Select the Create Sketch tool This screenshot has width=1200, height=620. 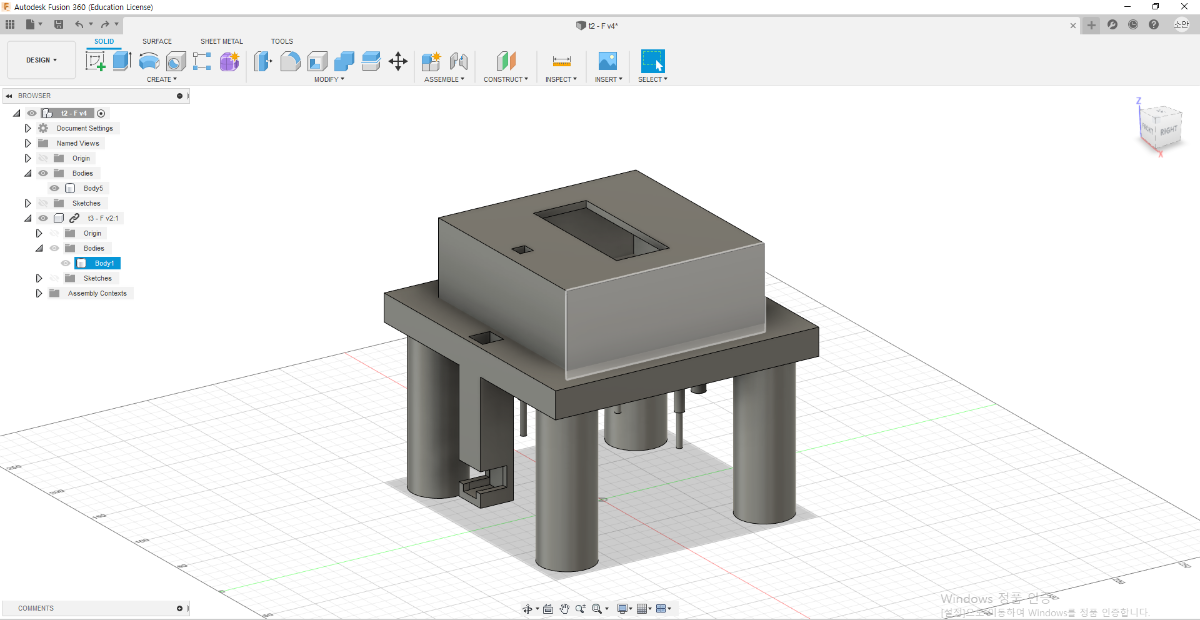[x=96, y=62]
